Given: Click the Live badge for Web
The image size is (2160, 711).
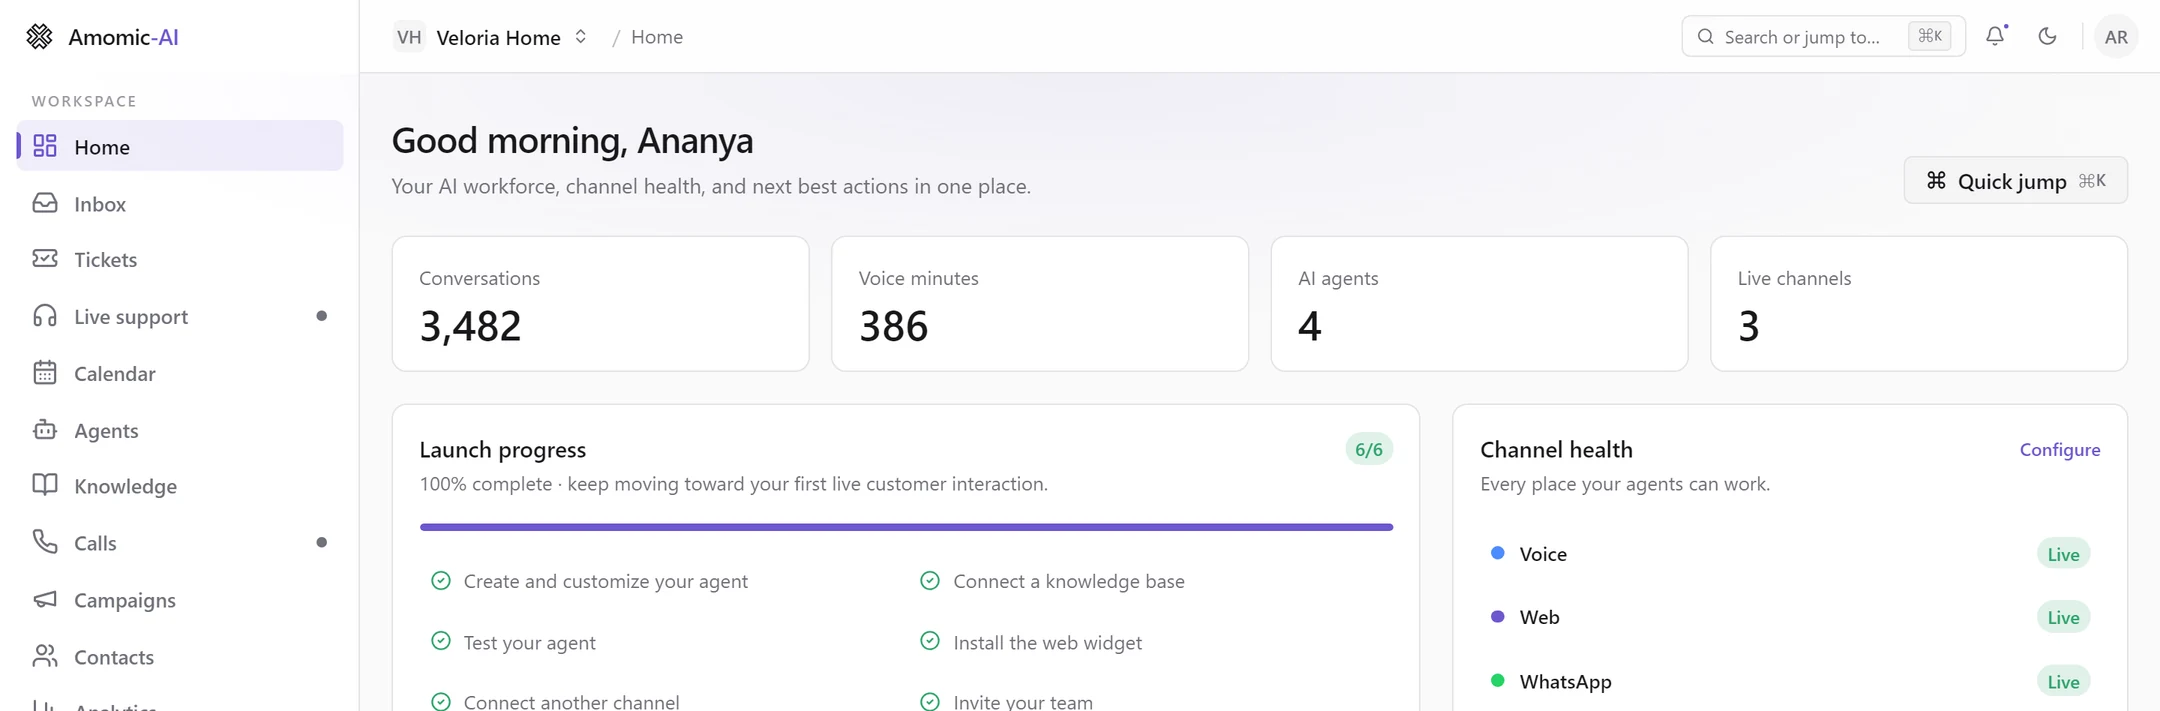Looking at the screenshot, I should 2063,618.
